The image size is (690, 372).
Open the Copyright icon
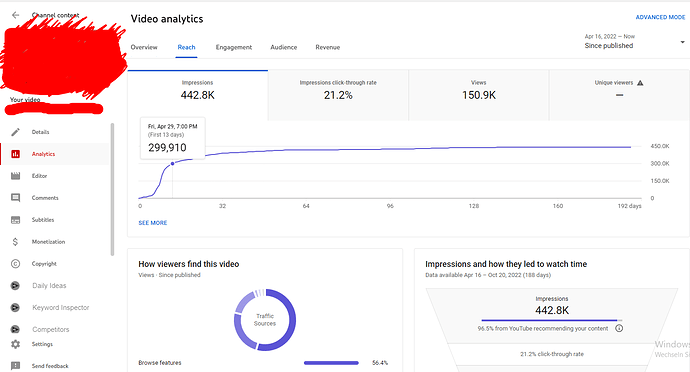pyautogui.click(x=15, y=264)
